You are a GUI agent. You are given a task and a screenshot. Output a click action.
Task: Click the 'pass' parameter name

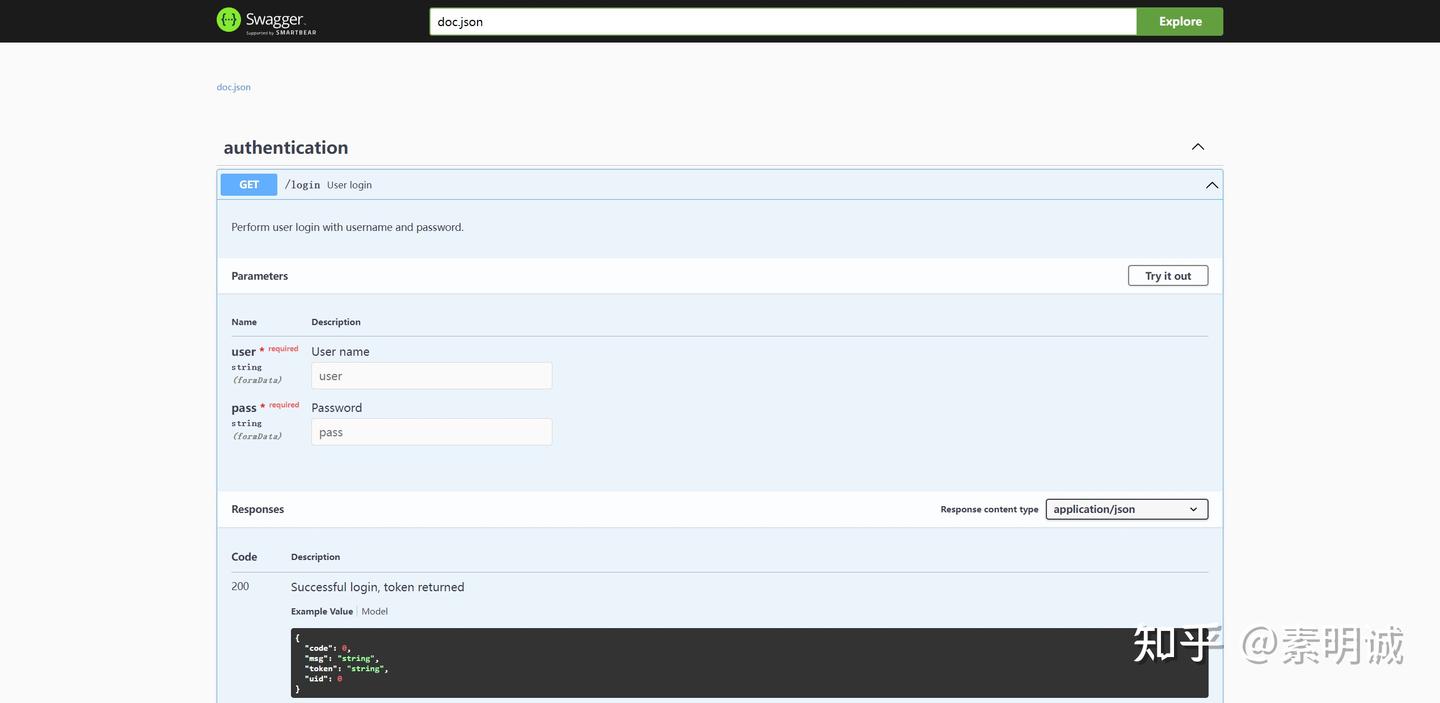point(244,408)
